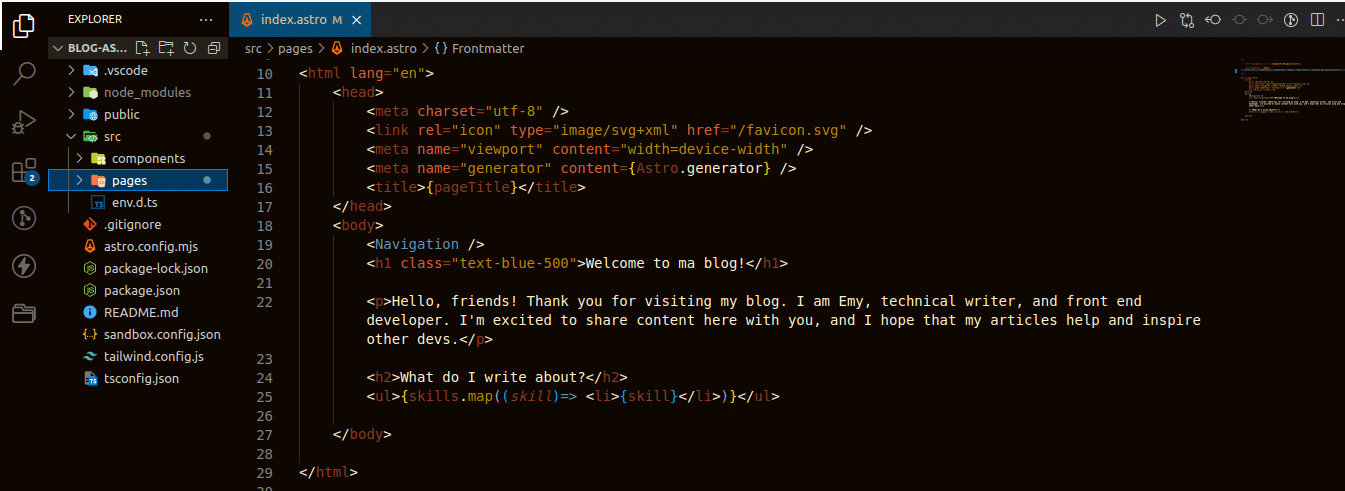Viewport: 1345px width, 491px height.
Task: Run the file with the play icon
Action: pos(1160,19)
